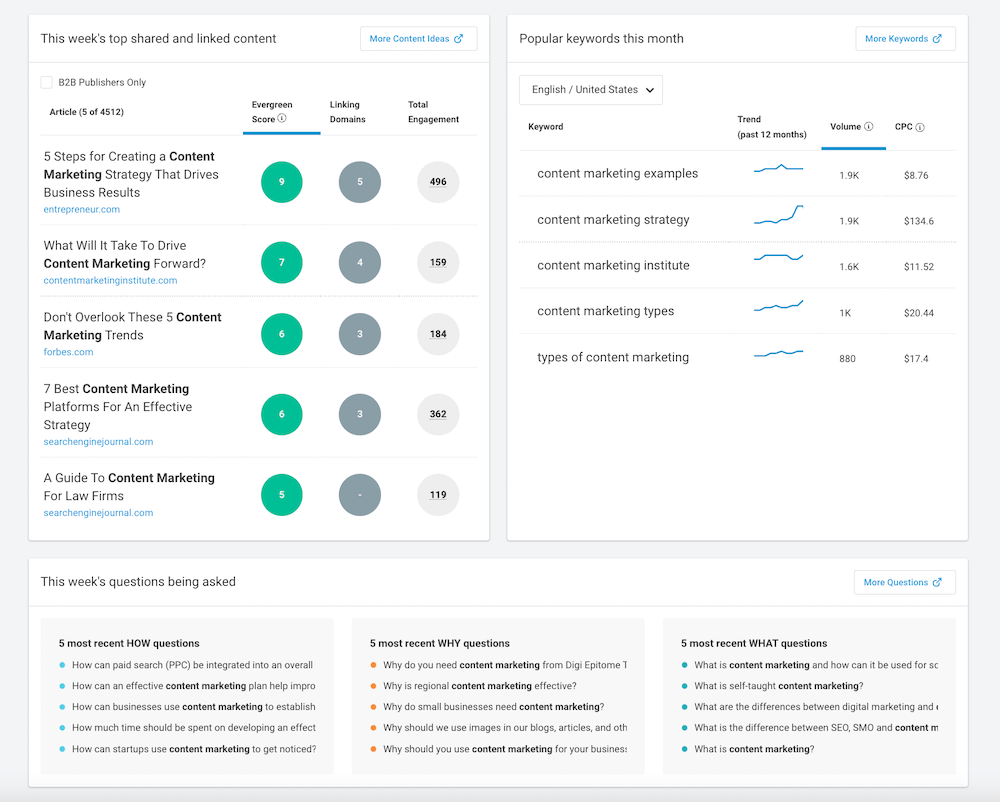Click trend sparkline for content marketing examples
Viewport: 1000px width, 802px height.
point(778,169)
